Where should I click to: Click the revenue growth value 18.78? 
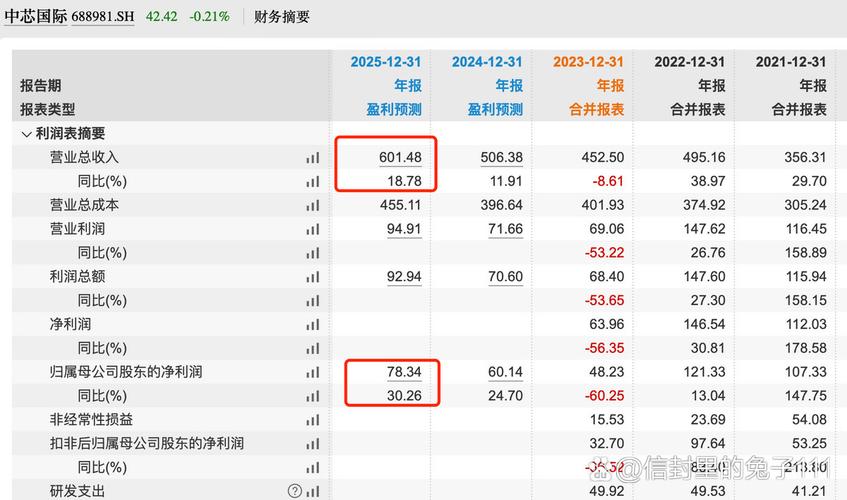coord(404,181)
